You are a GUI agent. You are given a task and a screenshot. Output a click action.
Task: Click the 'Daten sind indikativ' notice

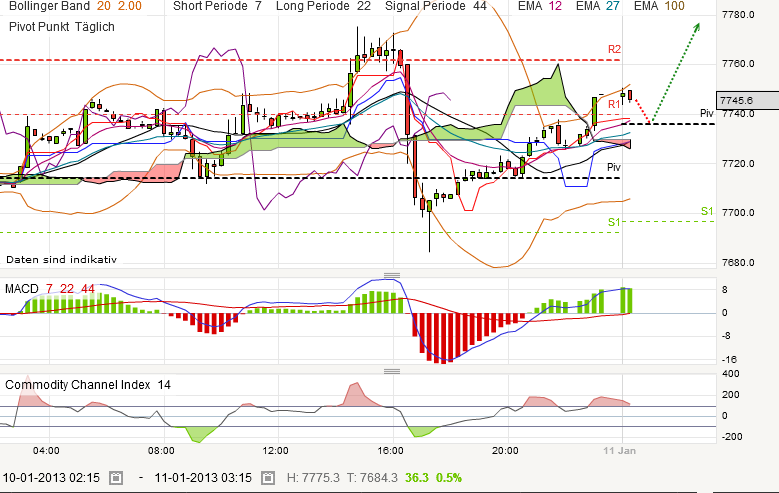61,259
